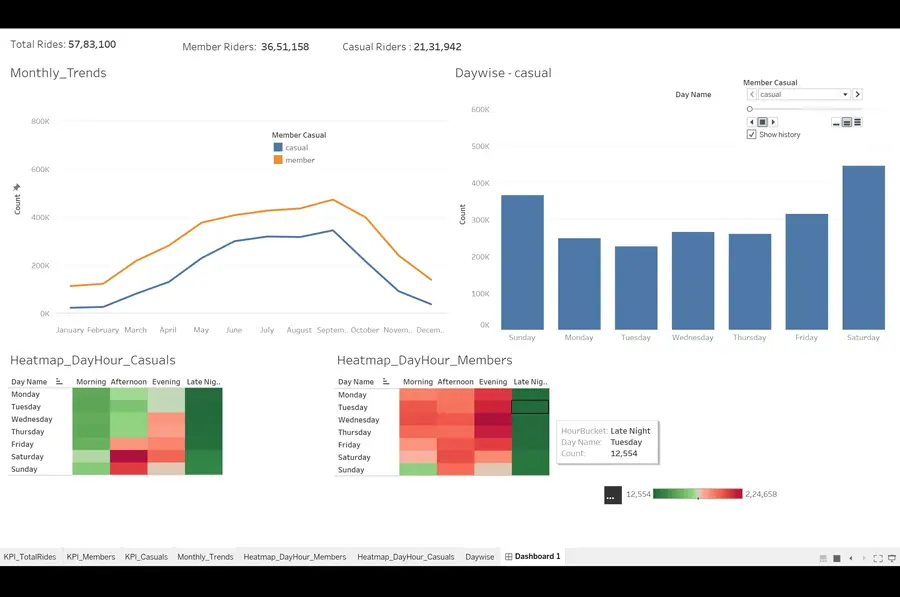Screen dimensions: 900x597
Task: Click the page slider handle
Action: coord(750,109)
